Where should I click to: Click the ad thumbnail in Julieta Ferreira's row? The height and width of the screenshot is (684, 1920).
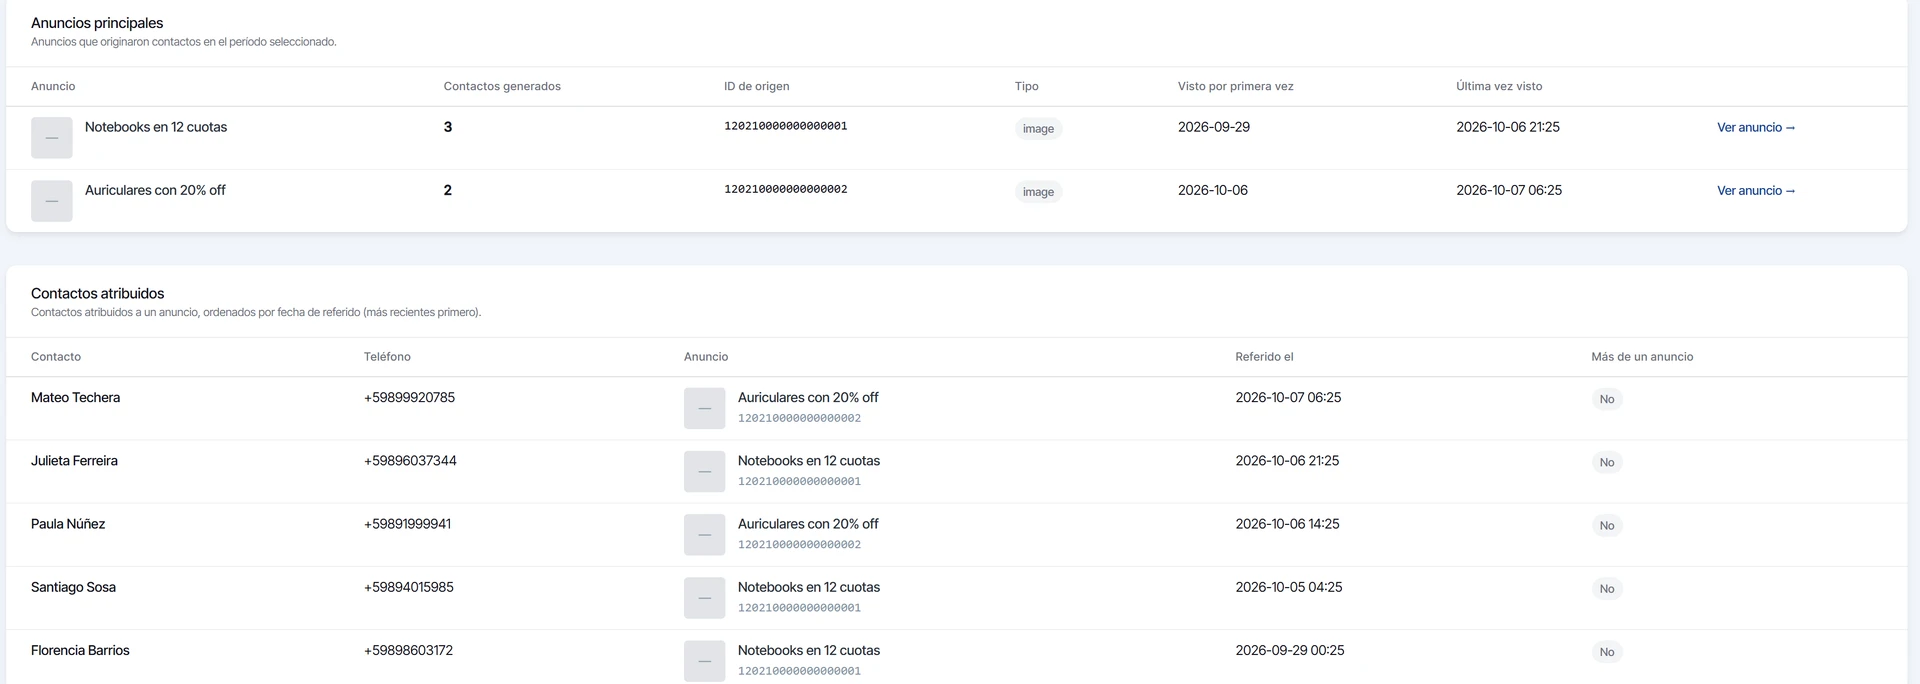coord(705,471)
